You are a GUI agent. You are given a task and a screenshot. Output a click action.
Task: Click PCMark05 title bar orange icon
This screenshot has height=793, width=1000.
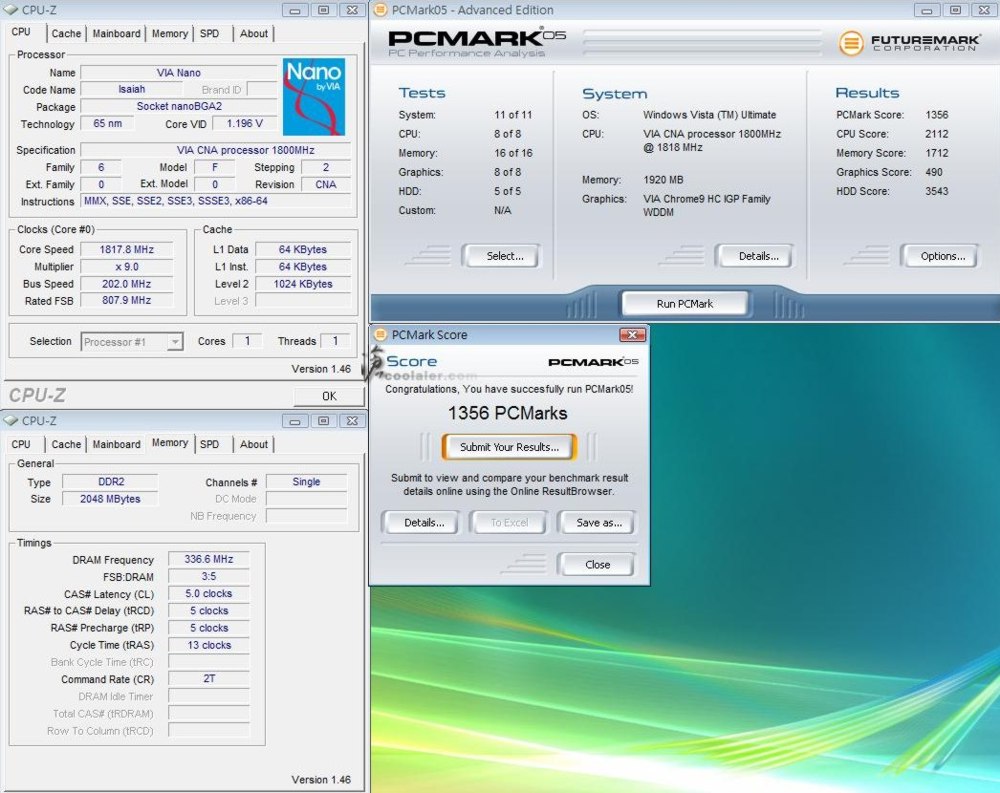tap(380, 10)
